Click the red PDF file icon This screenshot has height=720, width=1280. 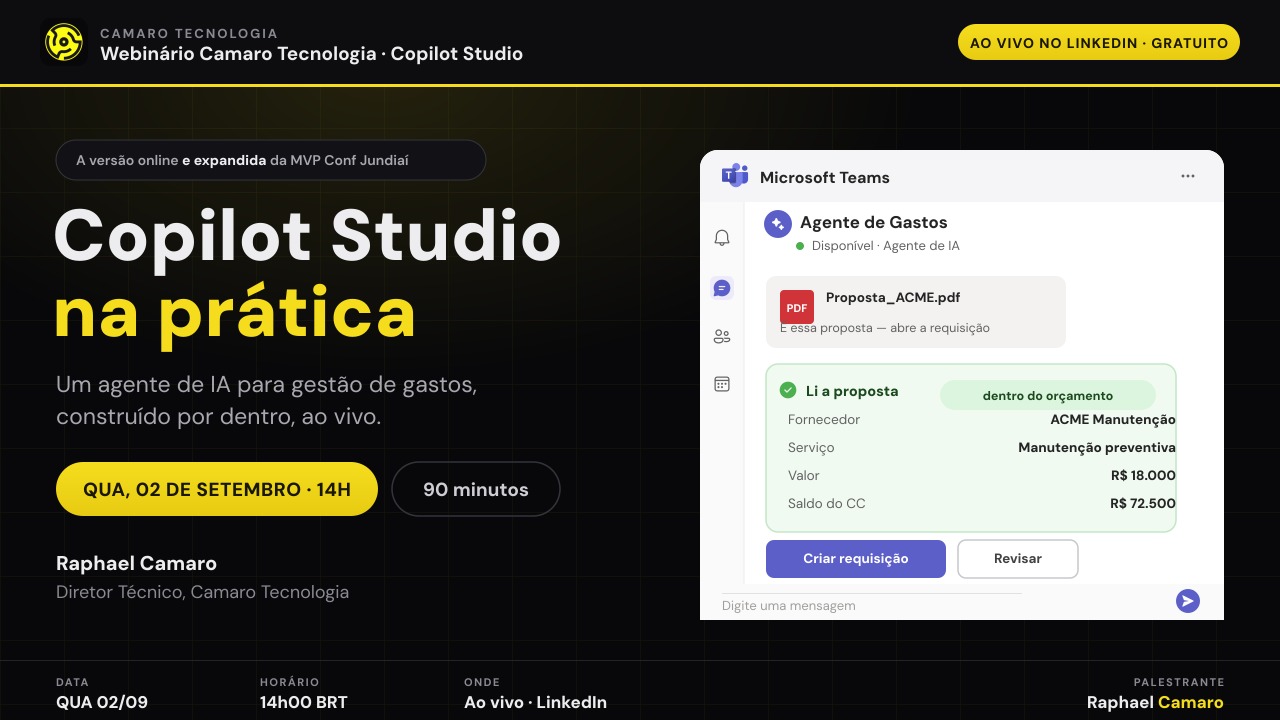[797, 307]
